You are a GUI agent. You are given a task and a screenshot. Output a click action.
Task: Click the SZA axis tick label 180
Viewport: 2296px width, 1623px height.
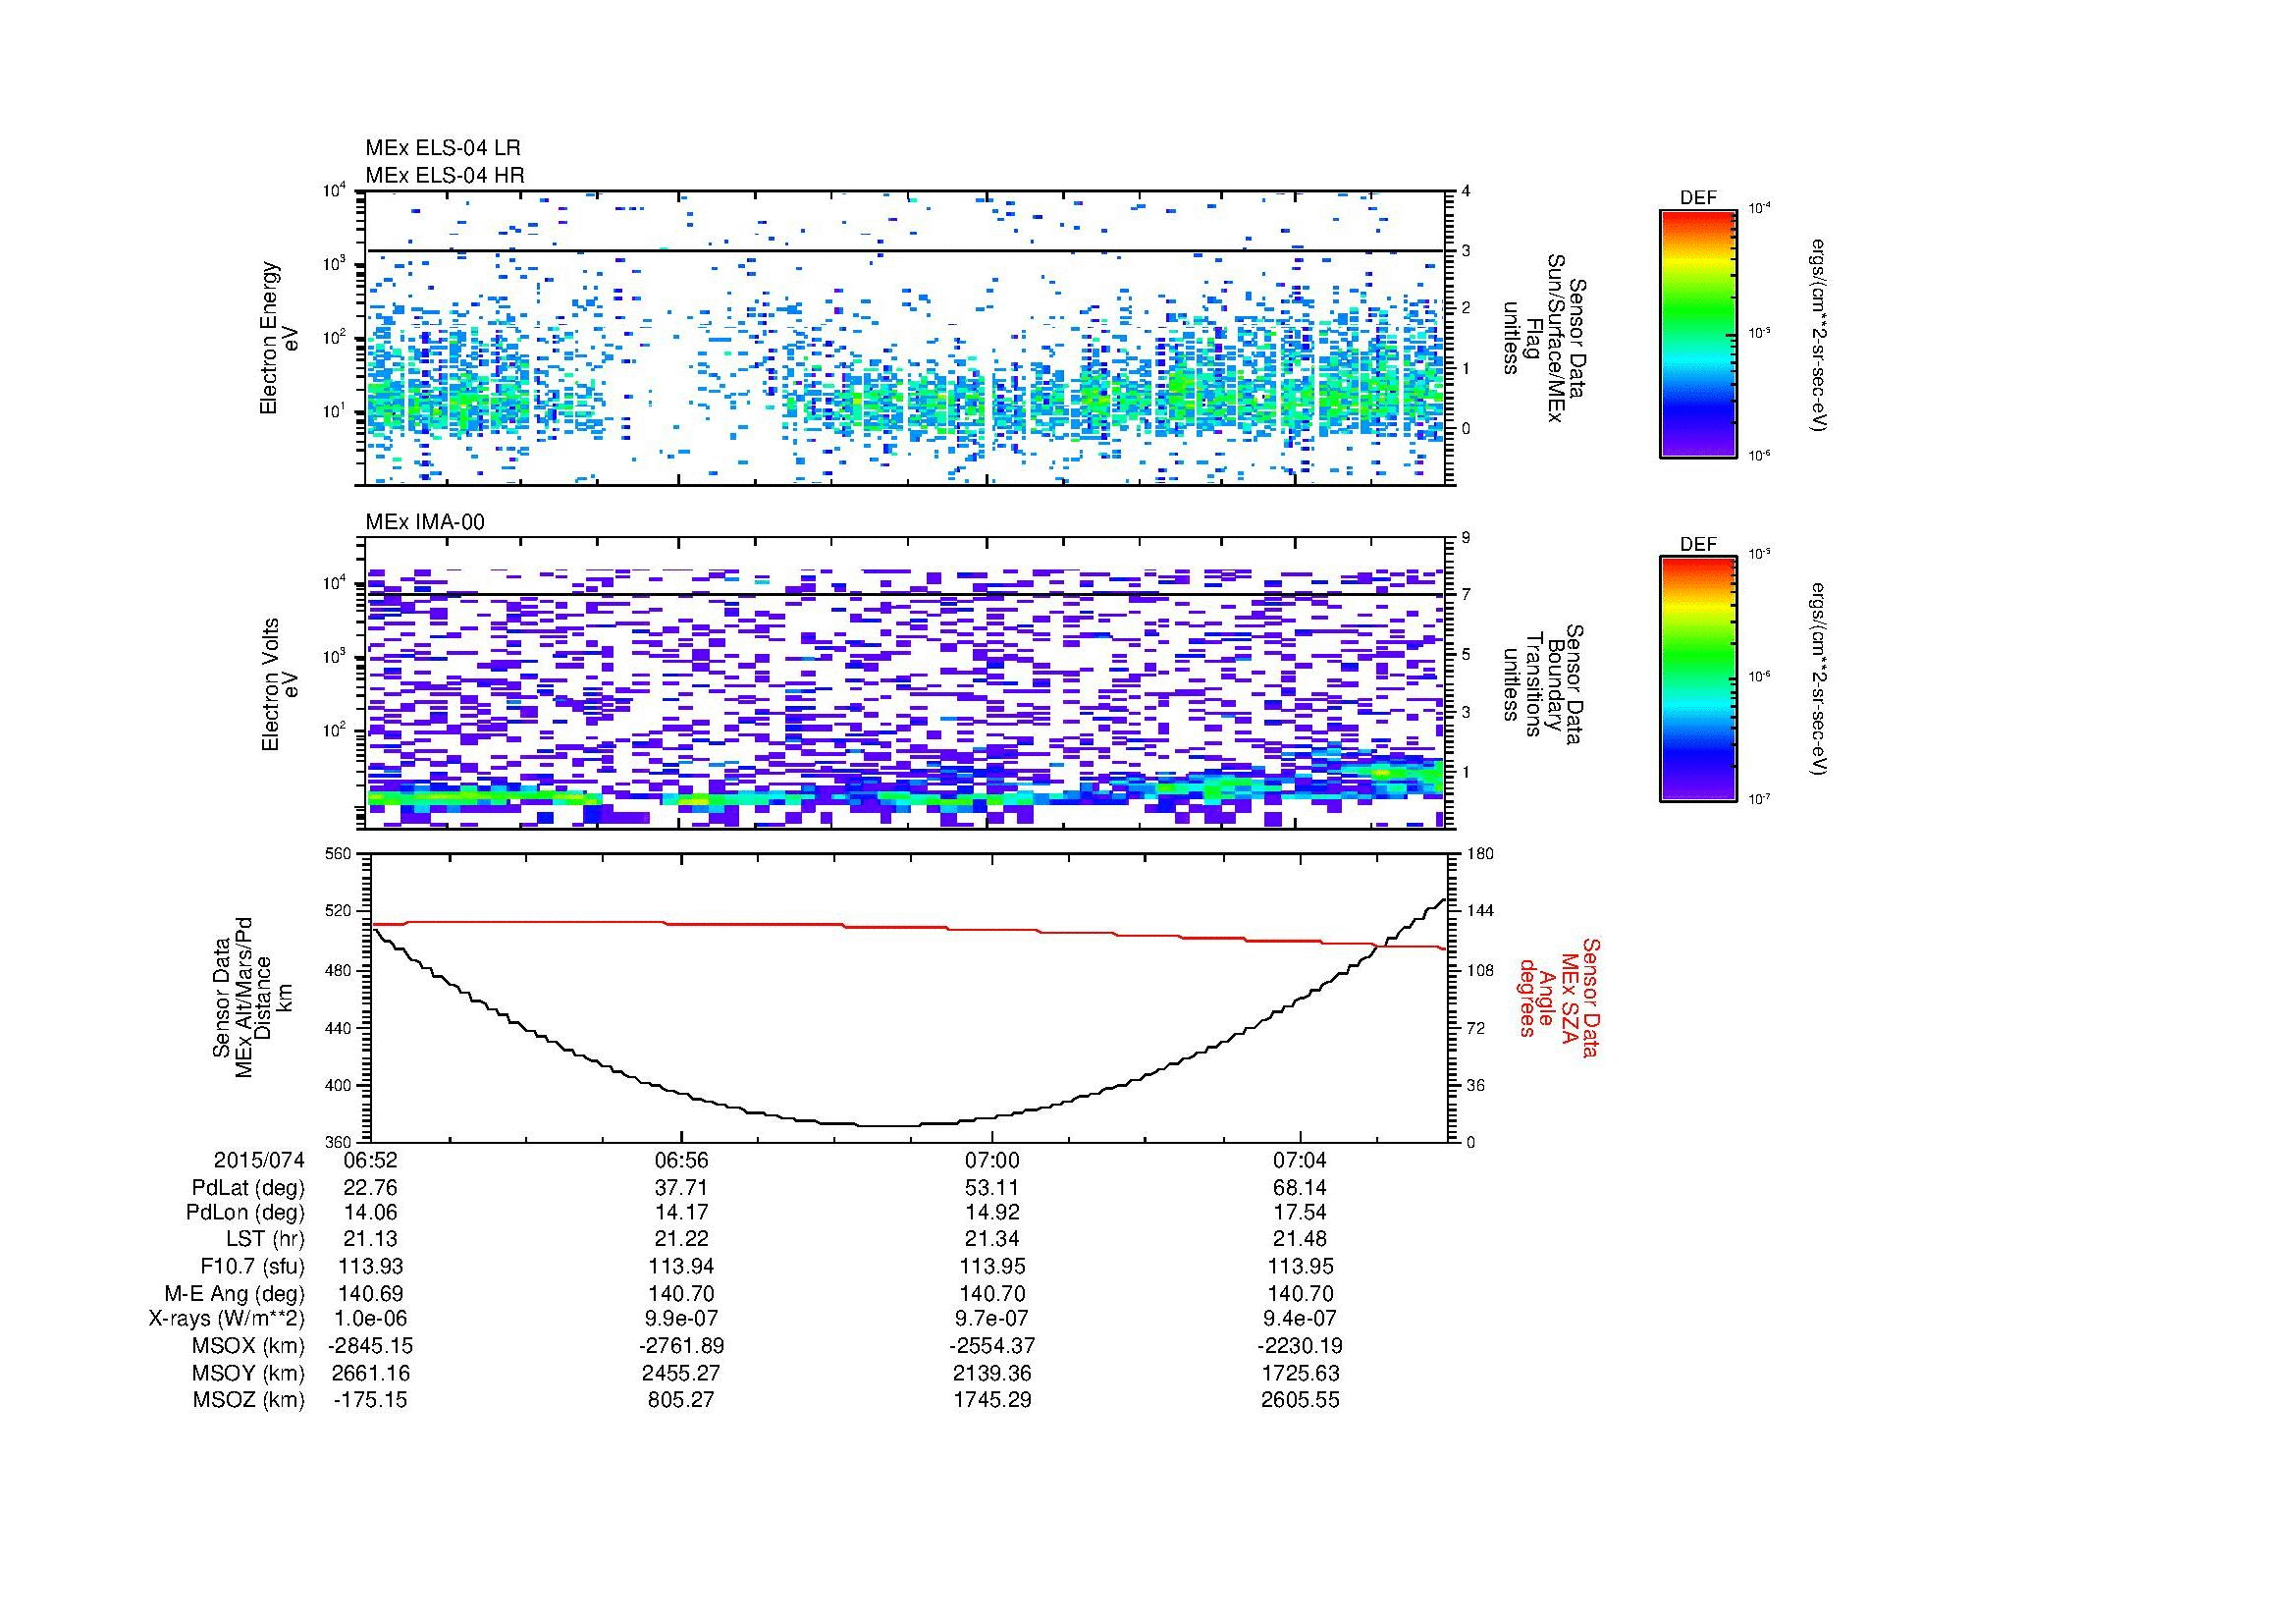click(x=1480, y=853)
